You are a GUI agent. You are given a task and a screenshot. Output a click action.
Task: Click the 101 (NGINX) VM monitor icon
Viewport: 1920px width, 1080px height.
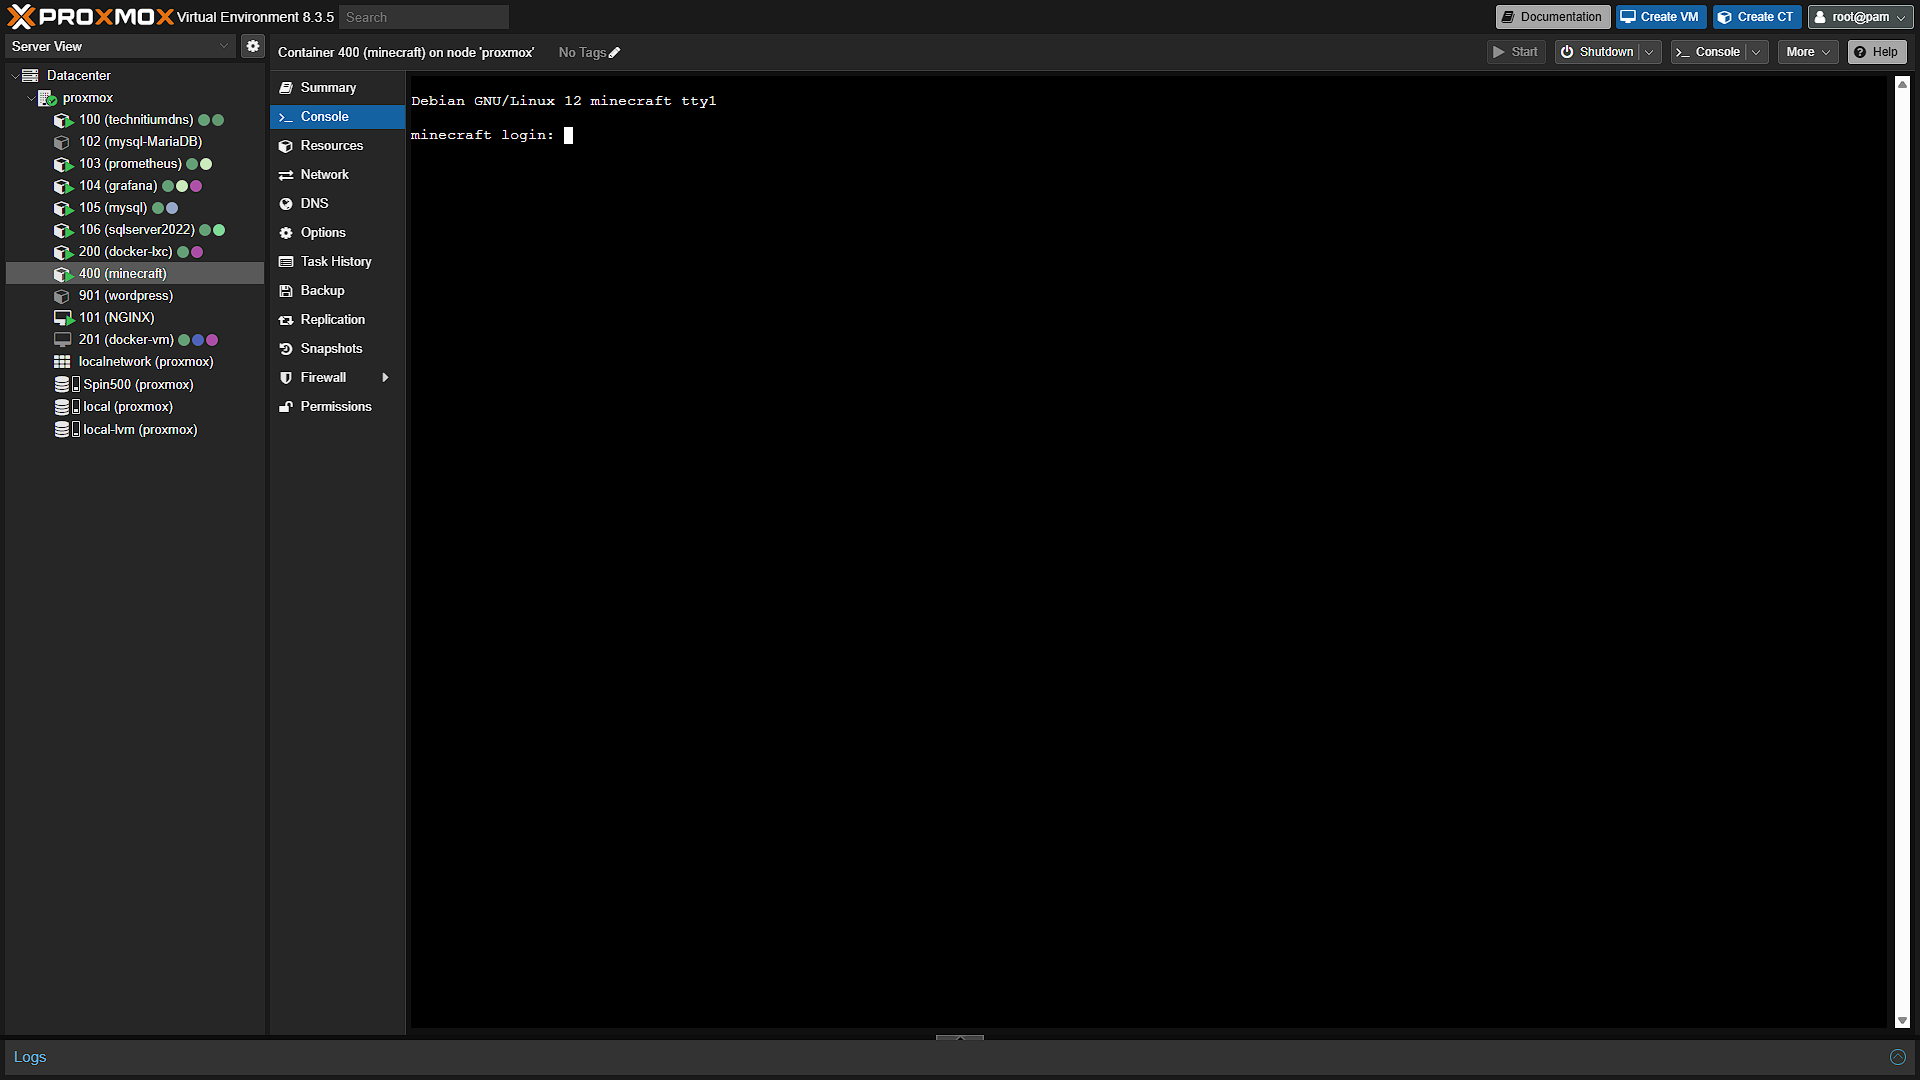tap(63, 318)
